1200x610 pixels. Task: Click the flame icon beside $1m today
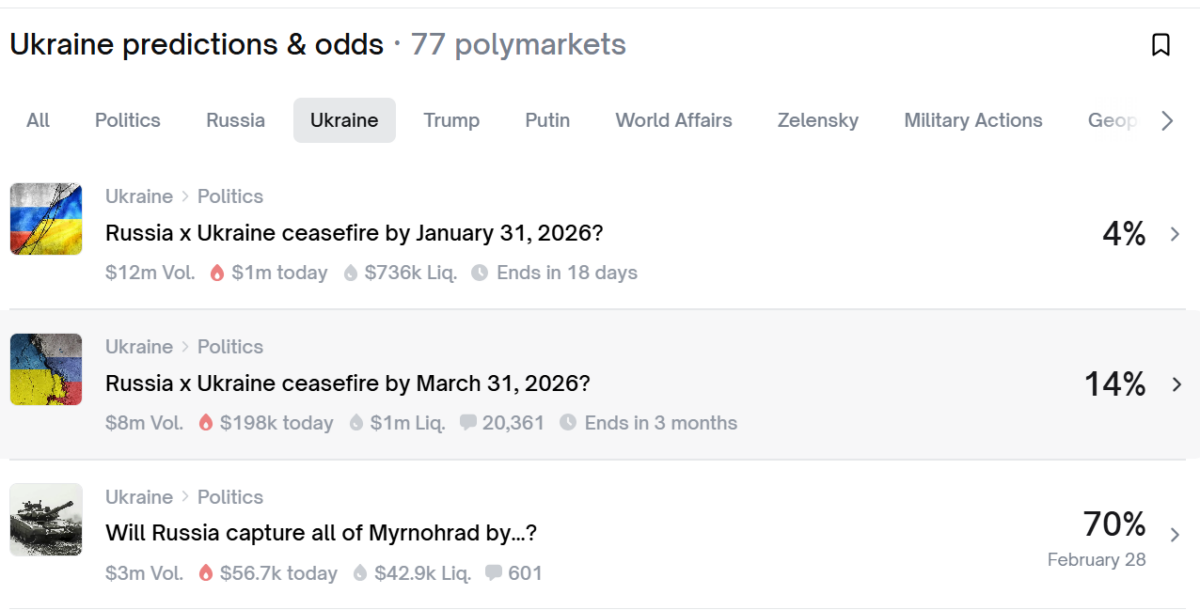(217, 273)
